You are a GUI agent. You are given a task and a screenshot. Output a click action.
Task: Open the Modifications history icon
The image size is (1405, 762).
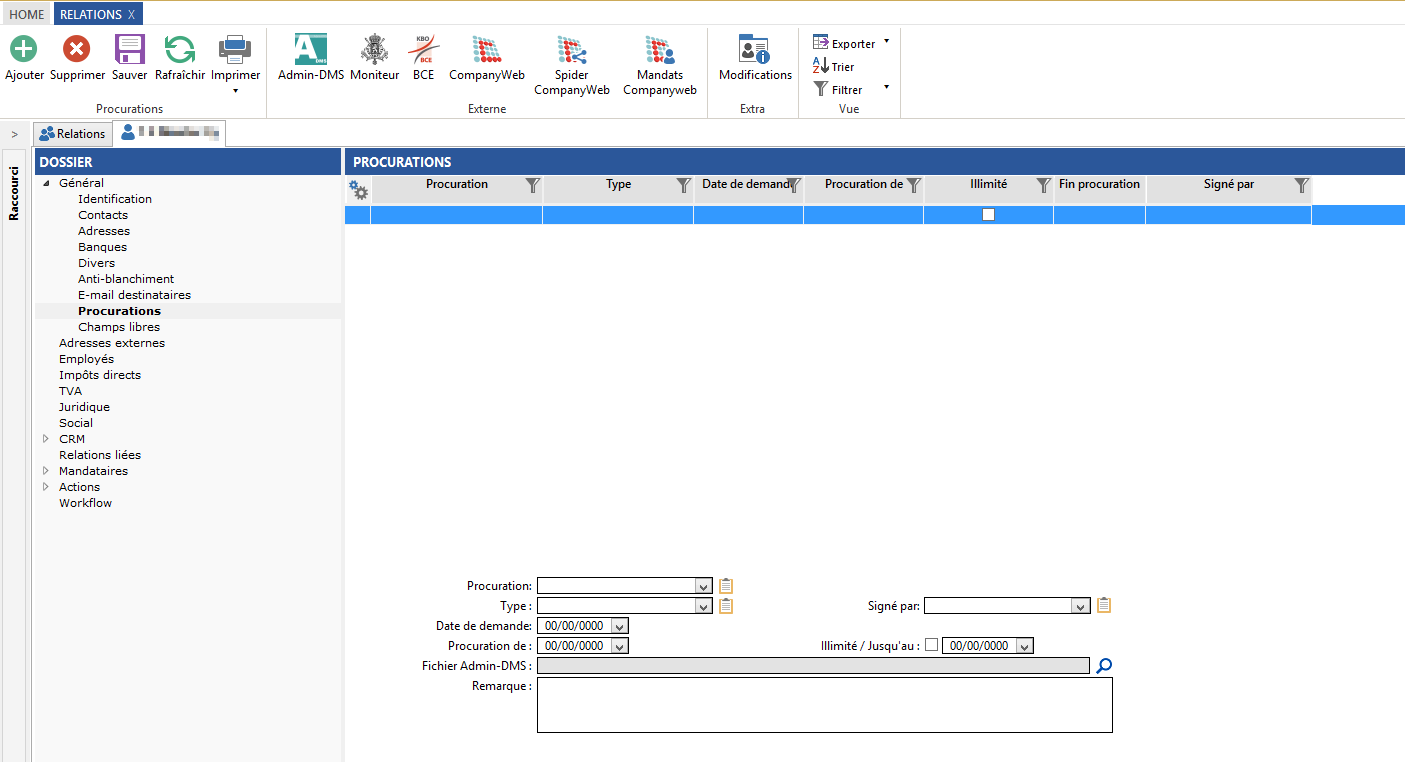754,49
